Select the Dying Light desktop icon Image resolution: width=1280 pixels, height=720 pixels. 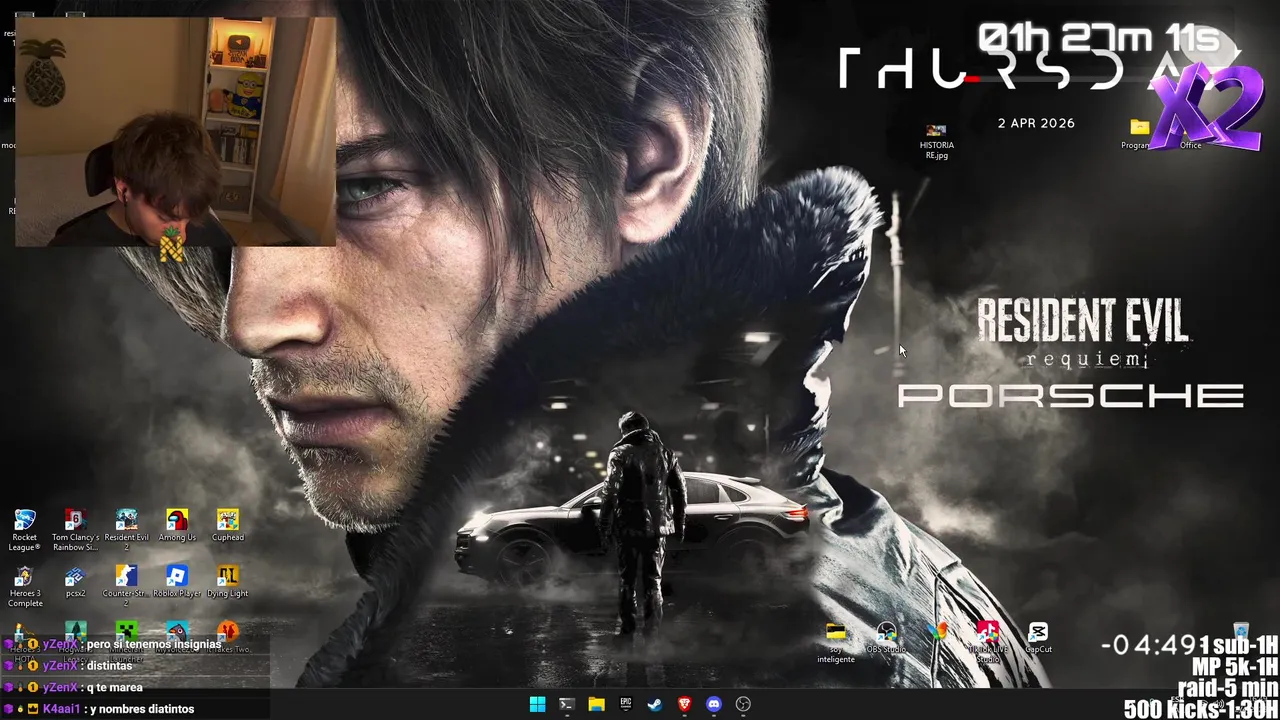(228, 582)
